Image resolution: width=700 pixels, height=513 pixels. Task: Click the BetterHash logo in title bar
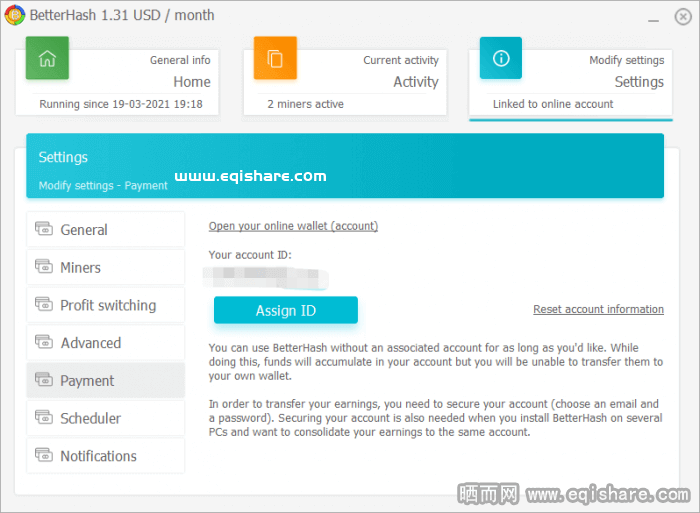(13, 15)
